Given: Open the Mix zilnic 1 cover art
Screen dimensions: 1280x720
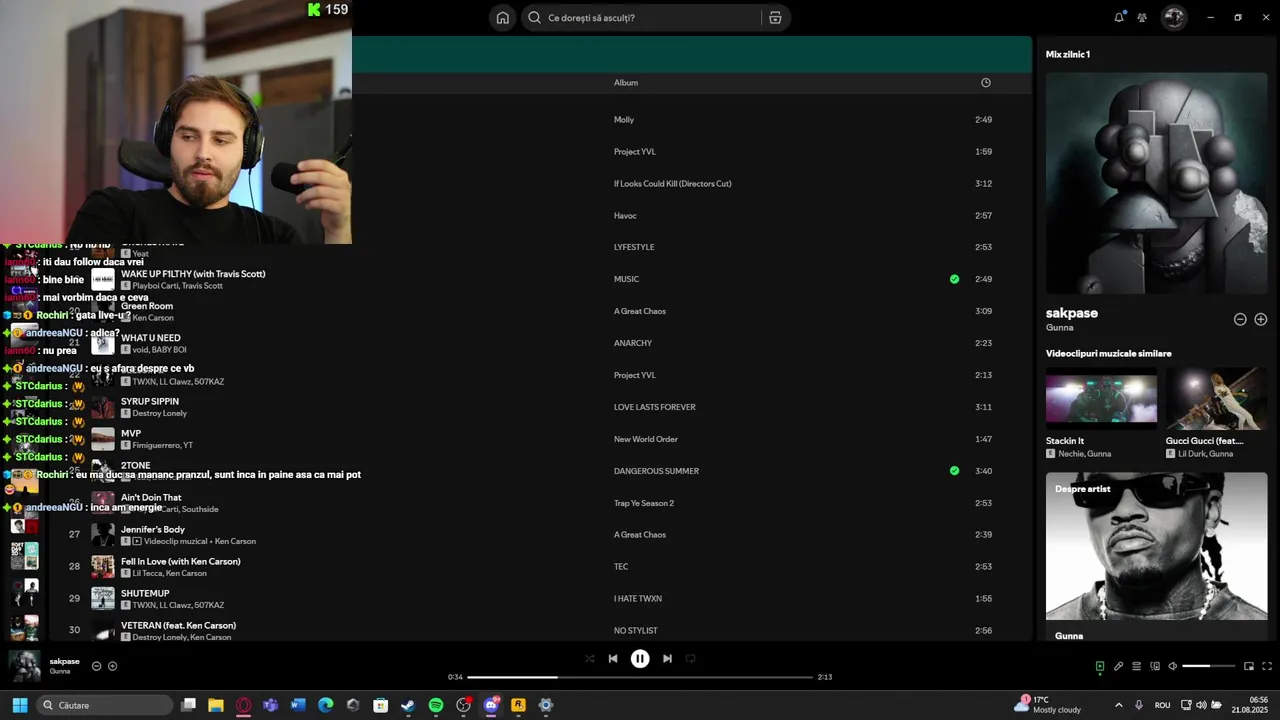Looking at the screenshot, I should (x=1157, y=183).
